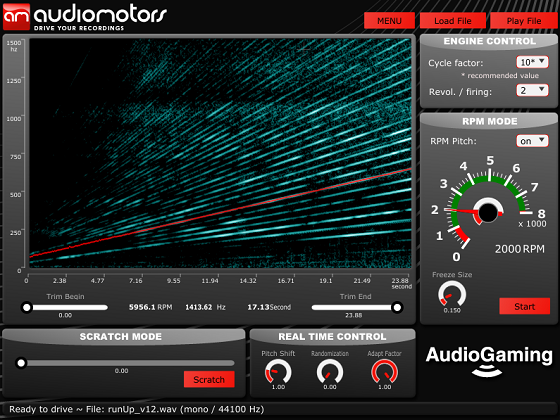Viewport: 560px width, 420px height.
Task: Click the Freeze Size value 0.150
Action: pos(452,311)
